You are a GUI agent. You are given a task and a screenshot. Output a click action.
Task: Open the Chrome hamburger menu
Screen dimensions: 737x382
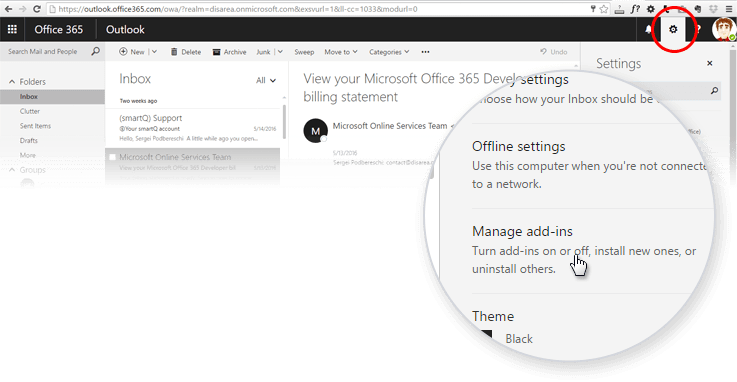(729, 9)
